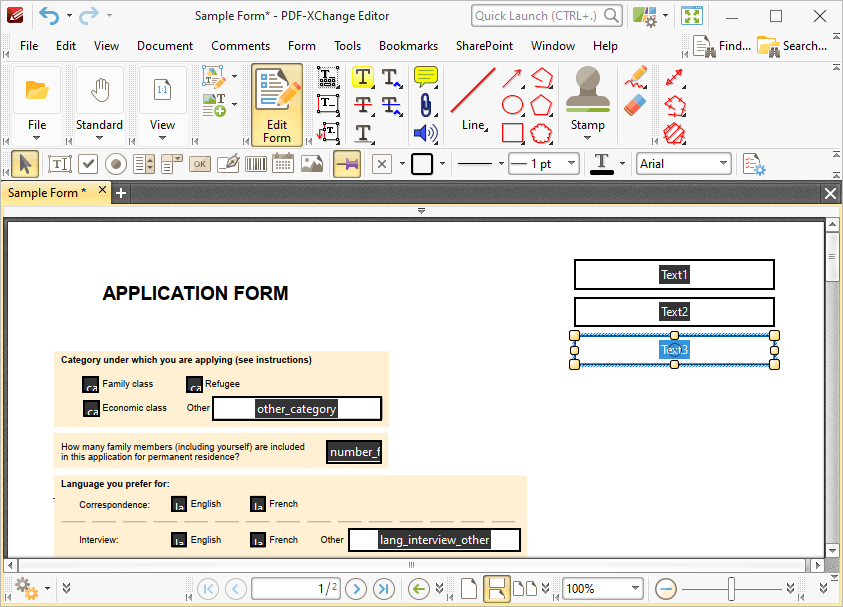843x607 pixels.
Task: Jump to the last page
Action: tap(384, 589)
